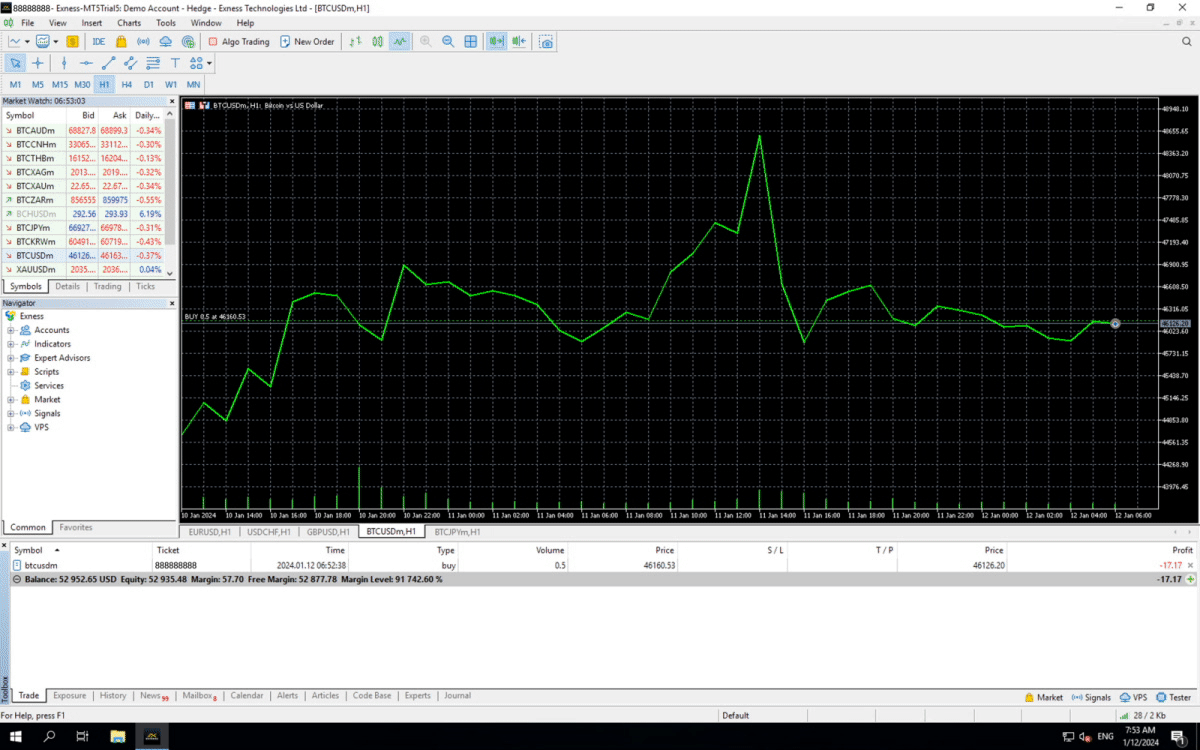The image size is (1200, 750).
Task: Select the equidistant channel tool
Action: pos(130,63)
